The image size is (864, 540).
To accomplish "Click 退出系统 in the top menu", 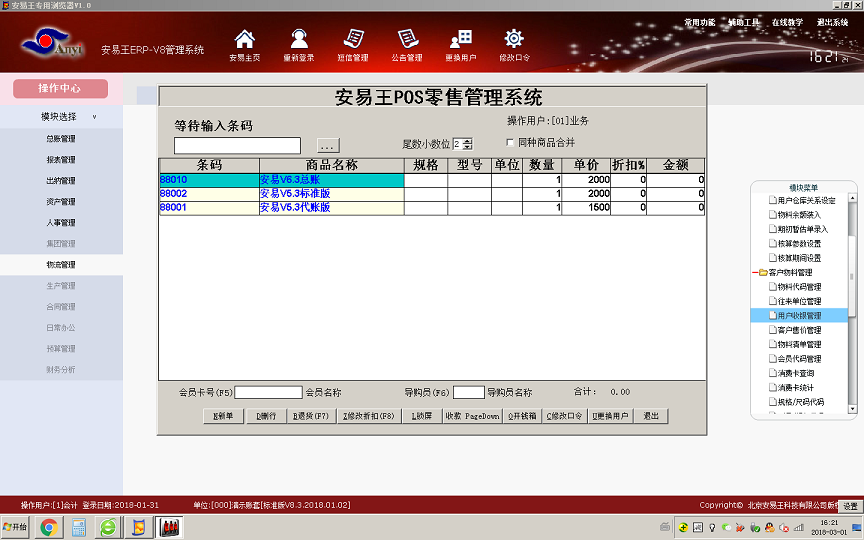I will click(832, 23).
